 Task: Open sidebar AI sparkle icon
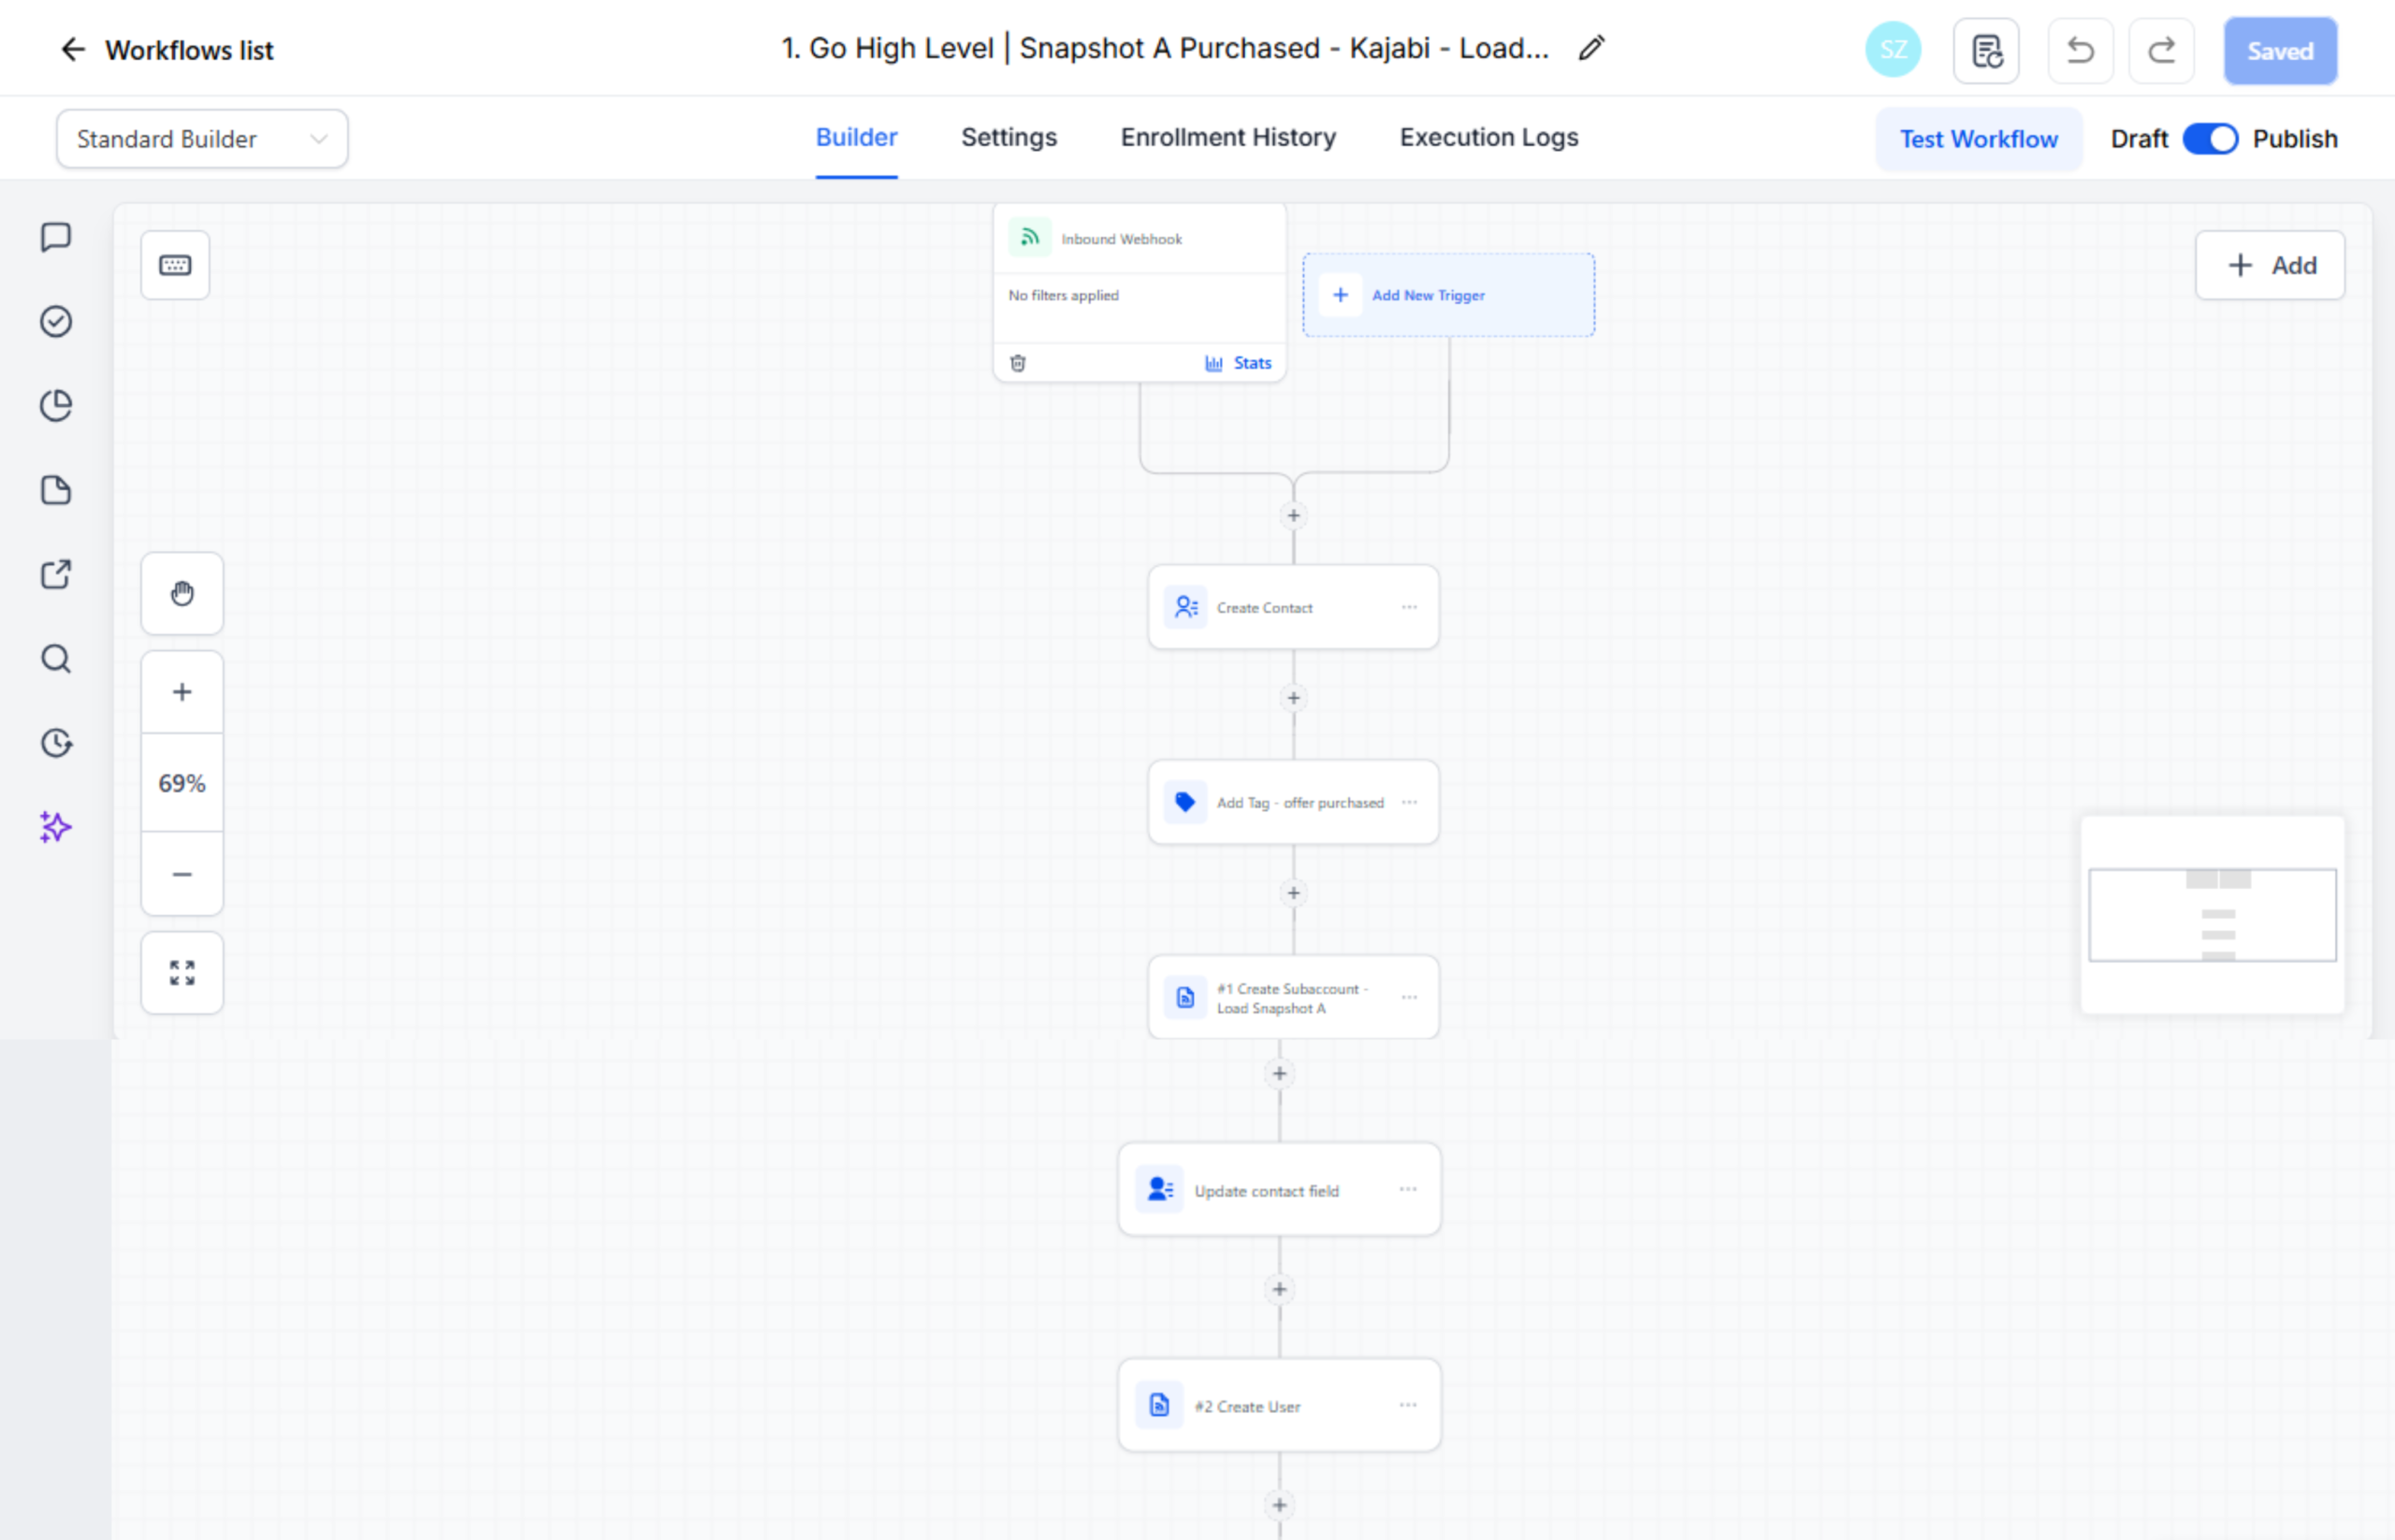(56, 827)
